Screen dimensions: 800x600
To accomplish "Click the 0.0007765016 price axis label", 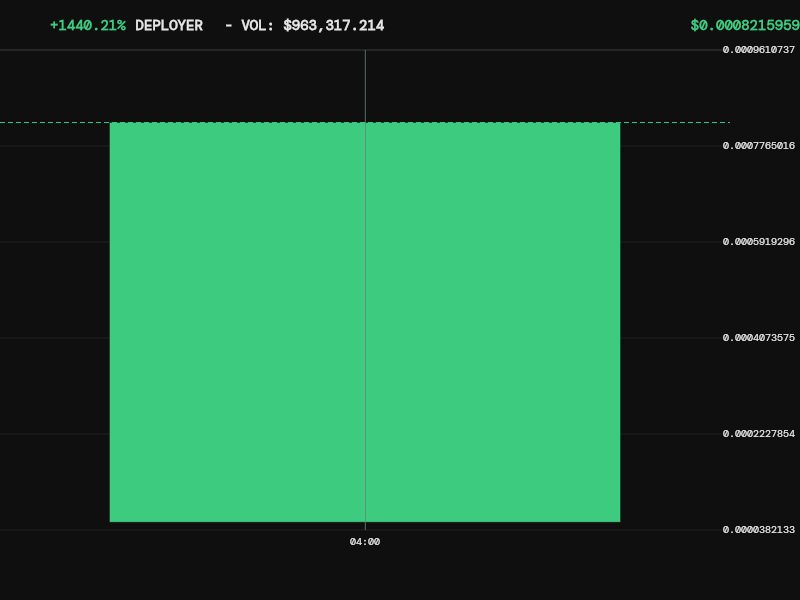I will pos(759,146).
